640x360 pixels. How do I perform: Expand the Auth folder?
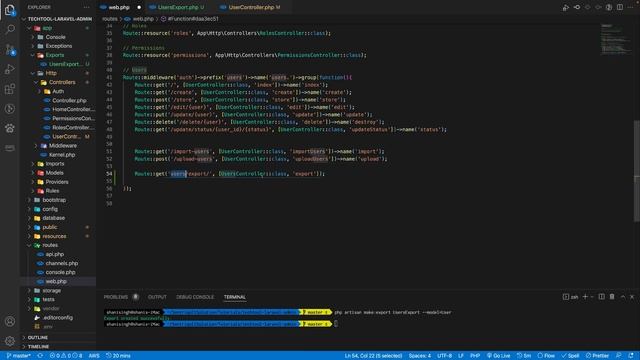(x=59, y=91)
